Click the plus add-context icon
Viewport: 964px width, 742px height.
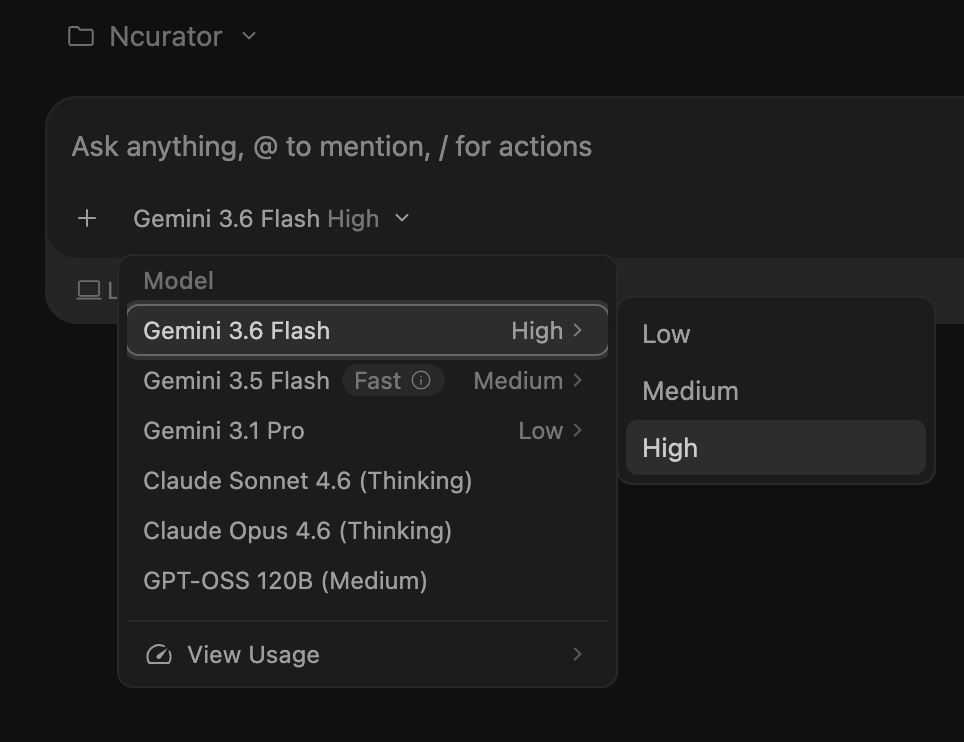pos(87,218)
